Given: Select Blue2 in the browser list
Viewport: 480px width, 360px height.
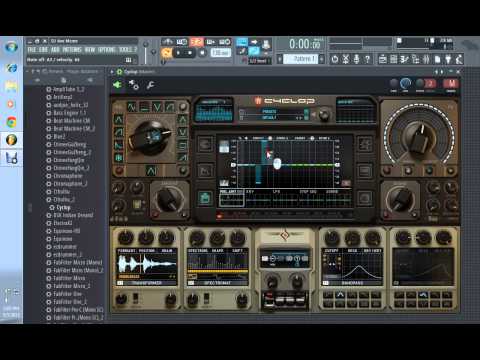Looking at the screenshot, I should point(59,136).
